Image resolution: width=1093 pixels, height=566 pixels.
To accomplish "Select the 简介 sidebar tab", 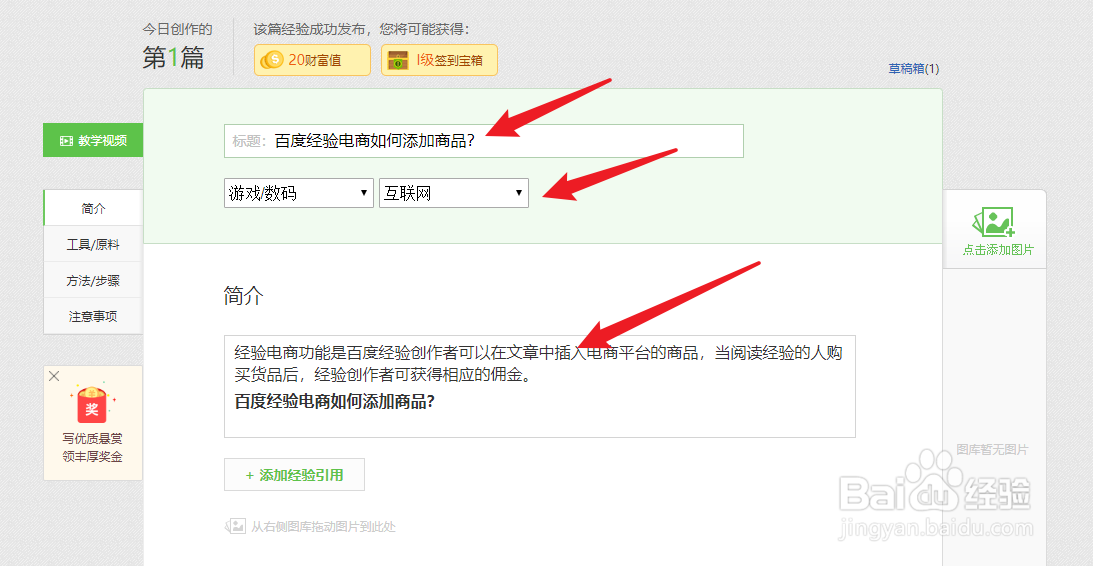I will pos(93,208).
